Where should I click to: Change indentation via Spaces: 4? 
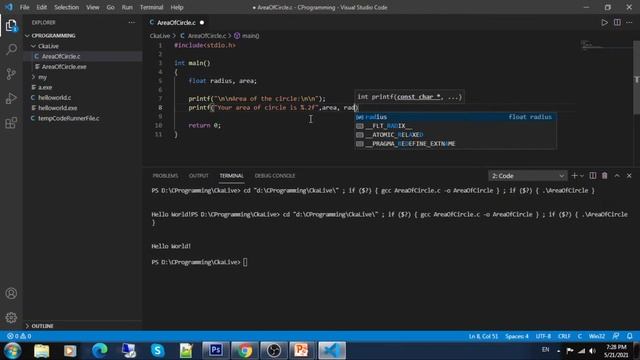517,336
